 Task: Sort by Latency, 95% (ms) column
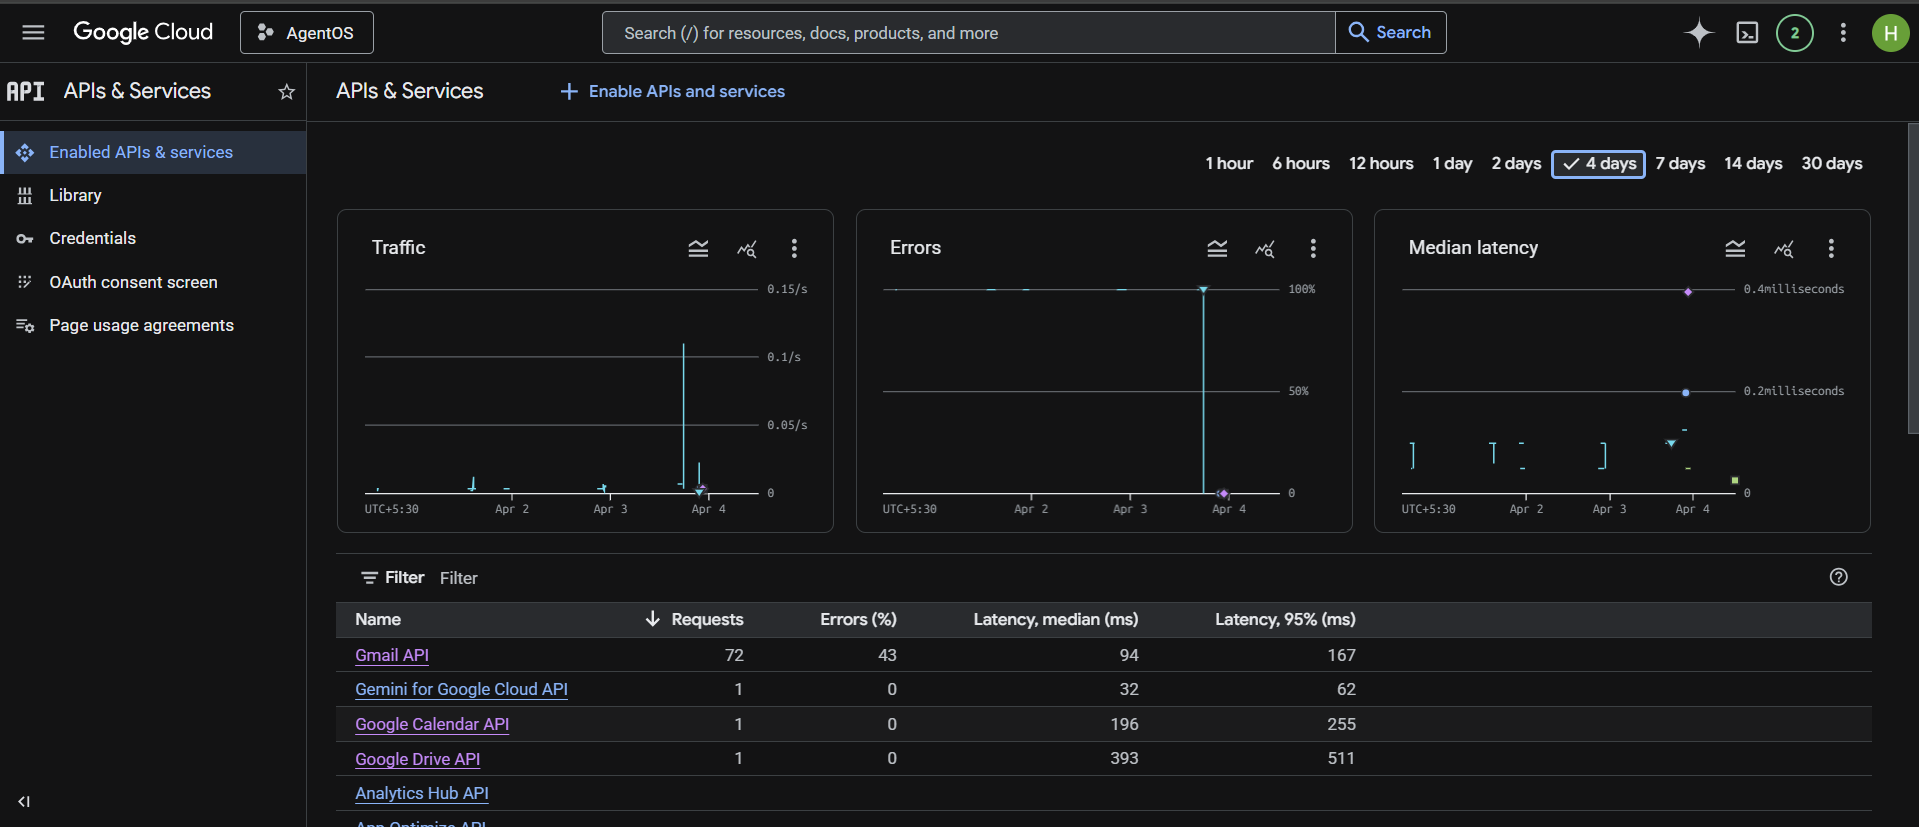tap(1285, 619)
